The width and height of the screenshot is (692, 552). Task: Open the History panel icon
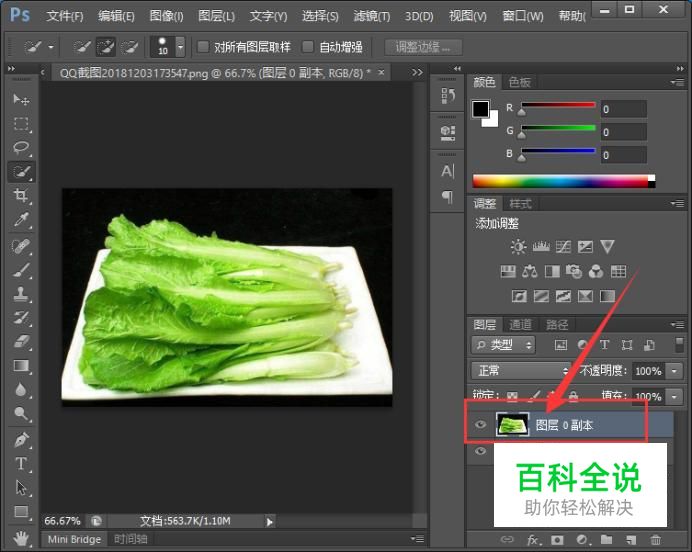tap(448, 95)
